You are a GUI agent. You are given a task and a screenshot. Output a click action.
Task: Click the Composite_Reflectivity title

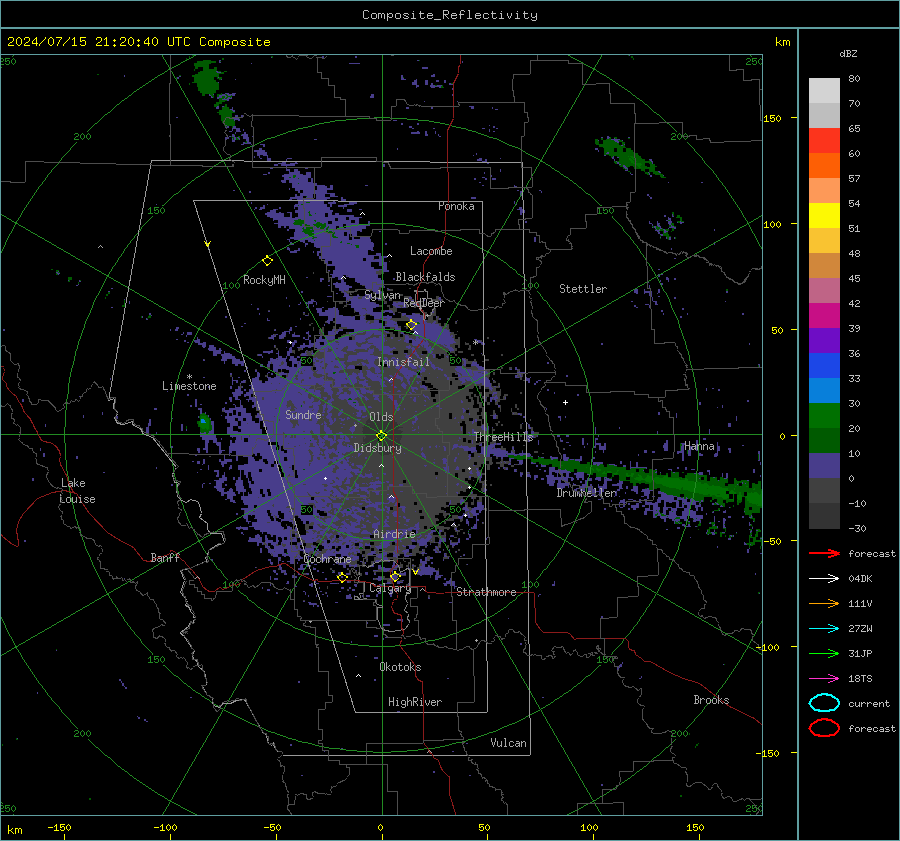pos(450,15)
